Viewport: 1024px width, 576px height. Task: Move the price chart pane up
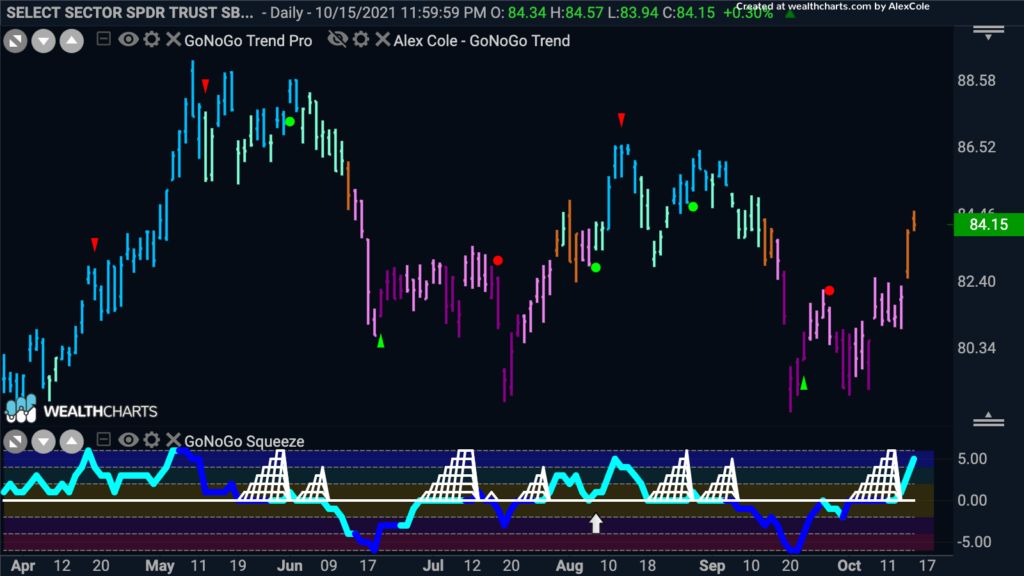pyautogui.click(x=72, y=41)
